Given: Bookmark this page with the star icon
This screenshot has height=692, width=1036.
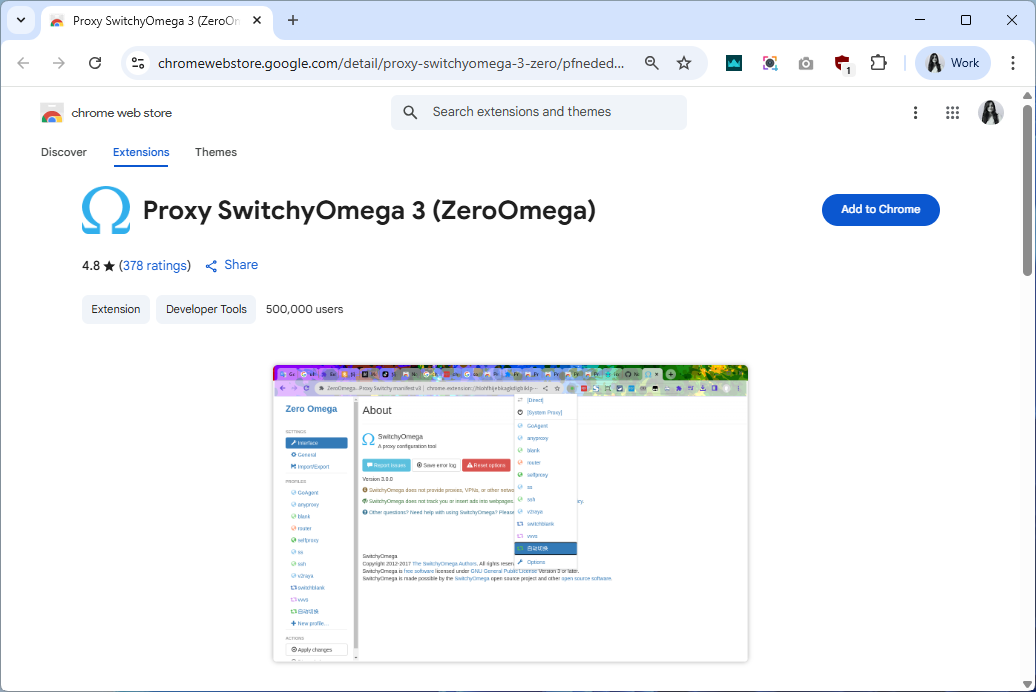Looking at the screenshot, I should pyautogui.click(x=684, y=63).
